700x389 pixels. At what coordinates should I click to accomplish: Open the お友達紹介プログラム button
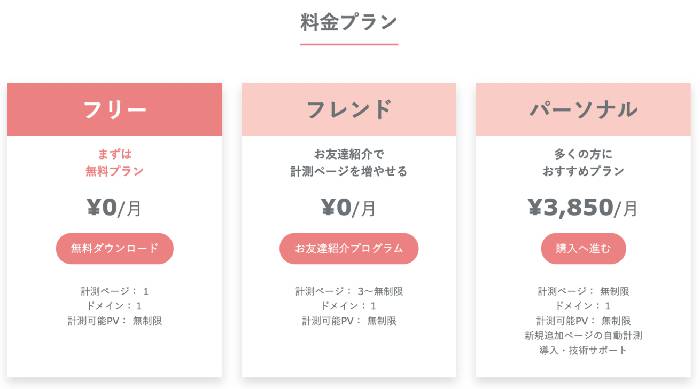tap(349, 248)
